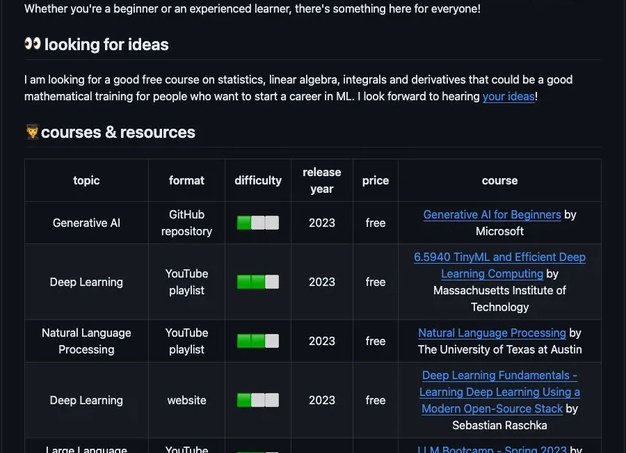Click the 'release year' column header
Image resolution: width=626 pixels, height=453 pixels.
coord(322,180)
